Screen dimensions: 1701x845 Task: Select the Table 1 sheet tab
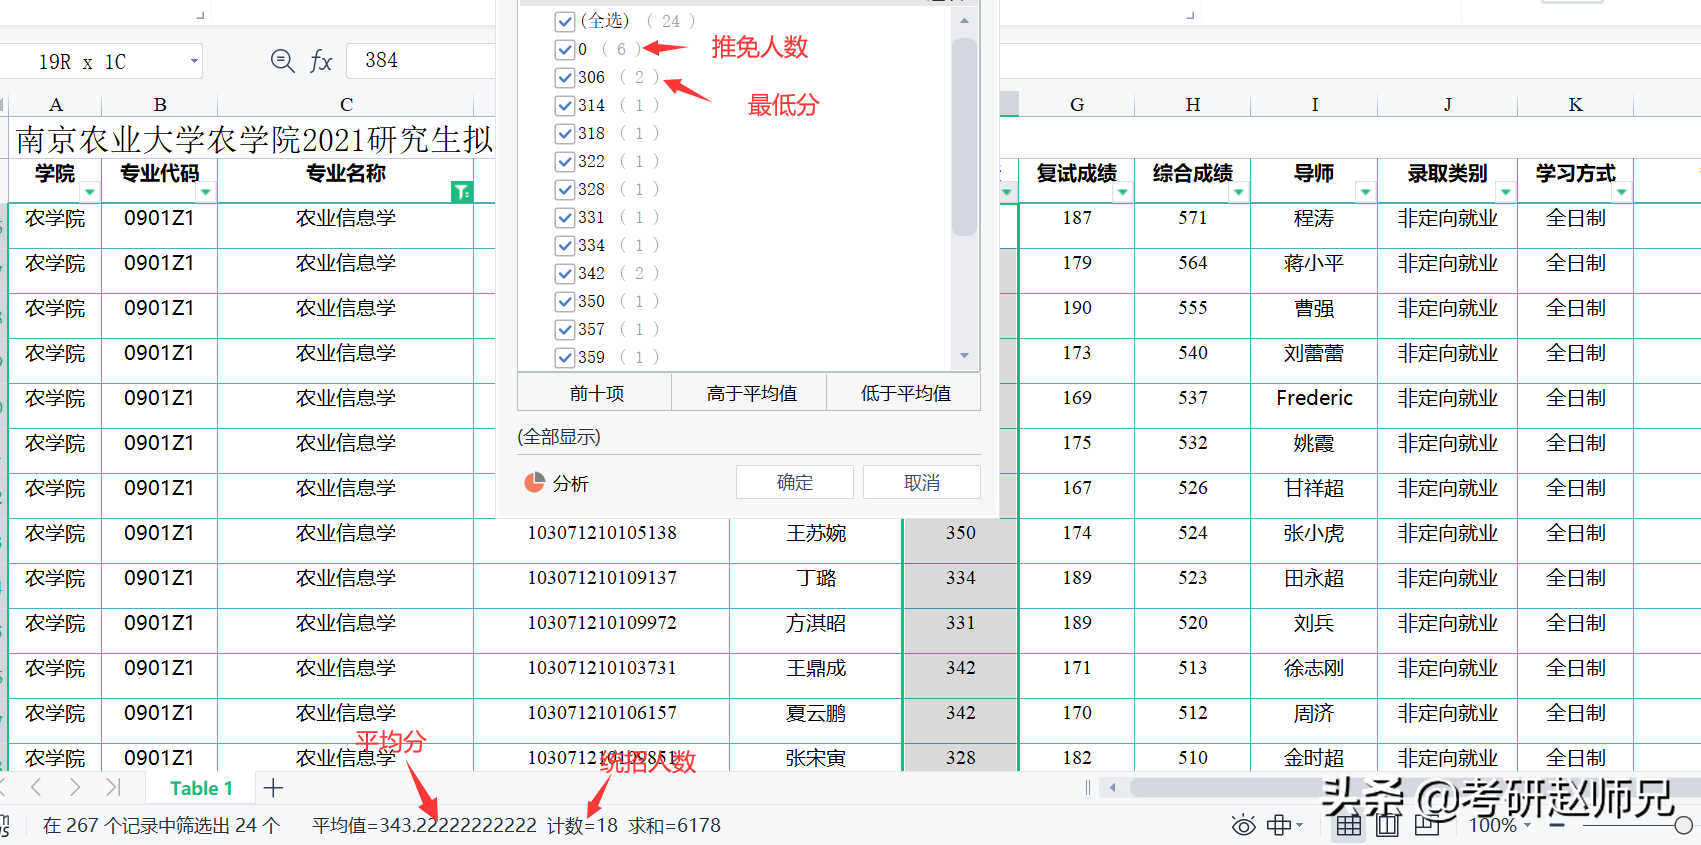point(201,788)
